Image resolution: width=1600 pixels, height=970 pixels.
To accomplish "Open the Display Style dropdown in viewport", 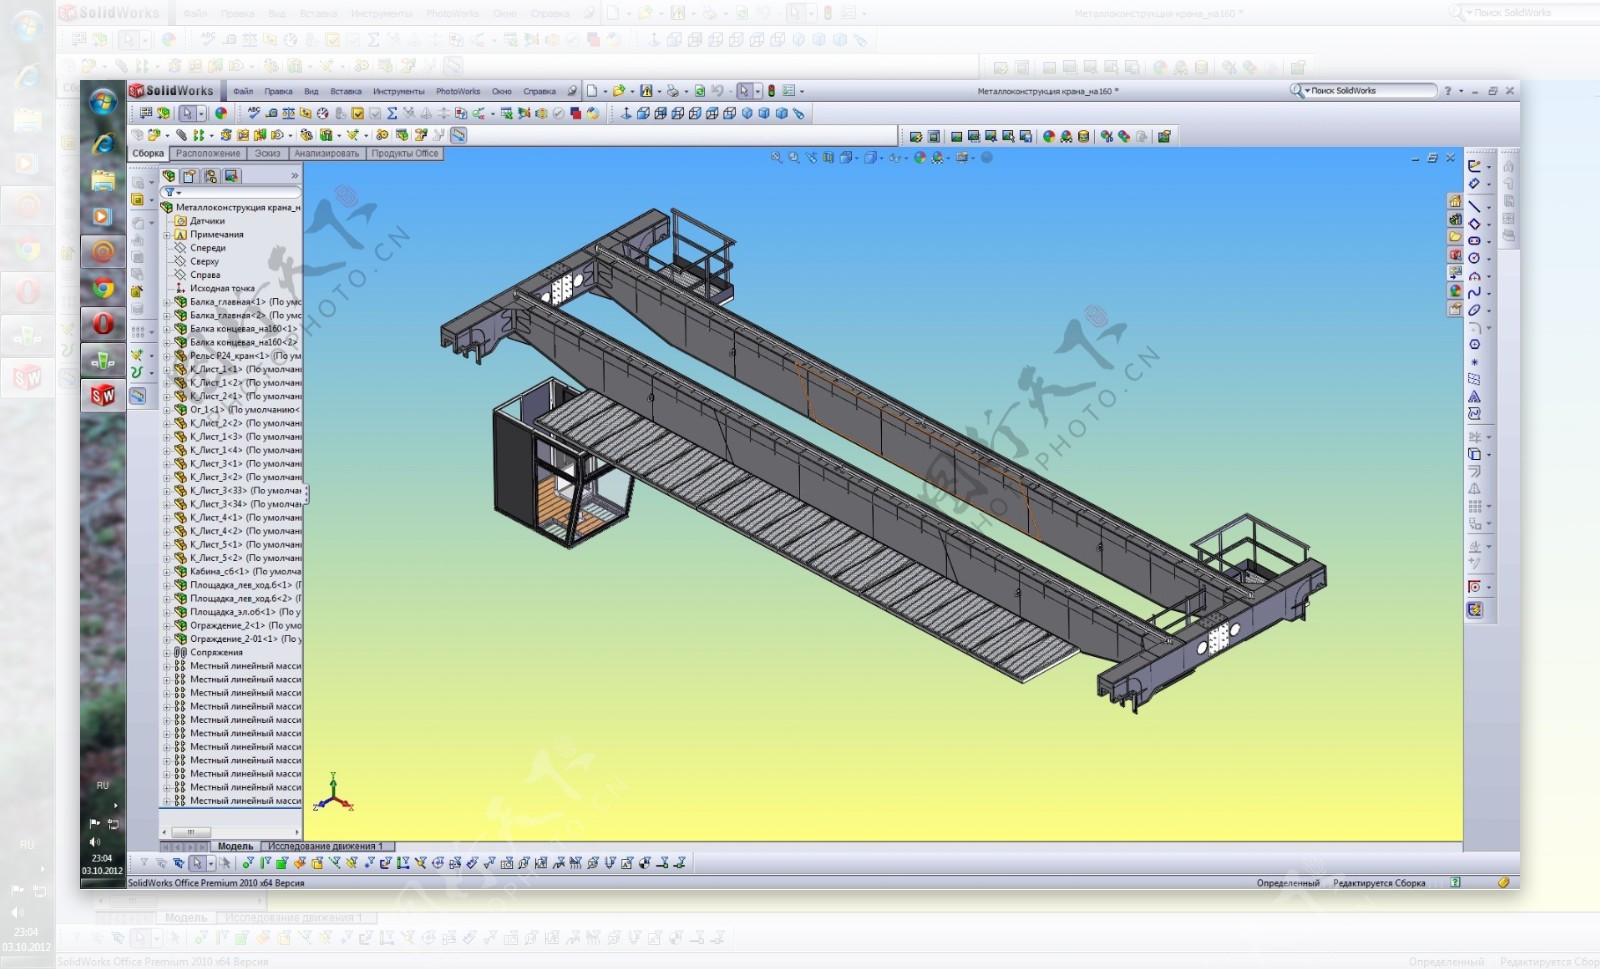I will point(881,158).
